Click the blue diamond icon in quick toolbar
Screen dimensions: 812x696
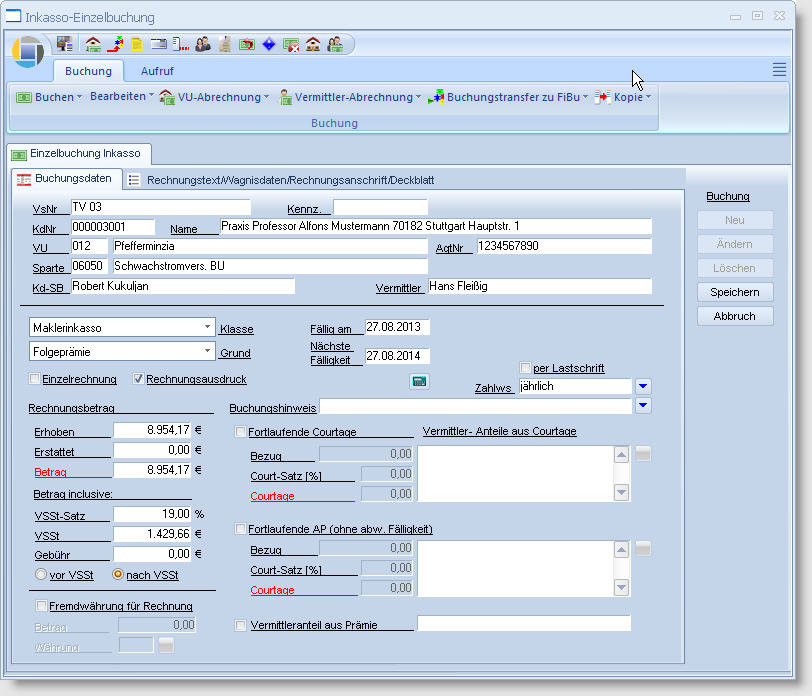coord(269,44)
